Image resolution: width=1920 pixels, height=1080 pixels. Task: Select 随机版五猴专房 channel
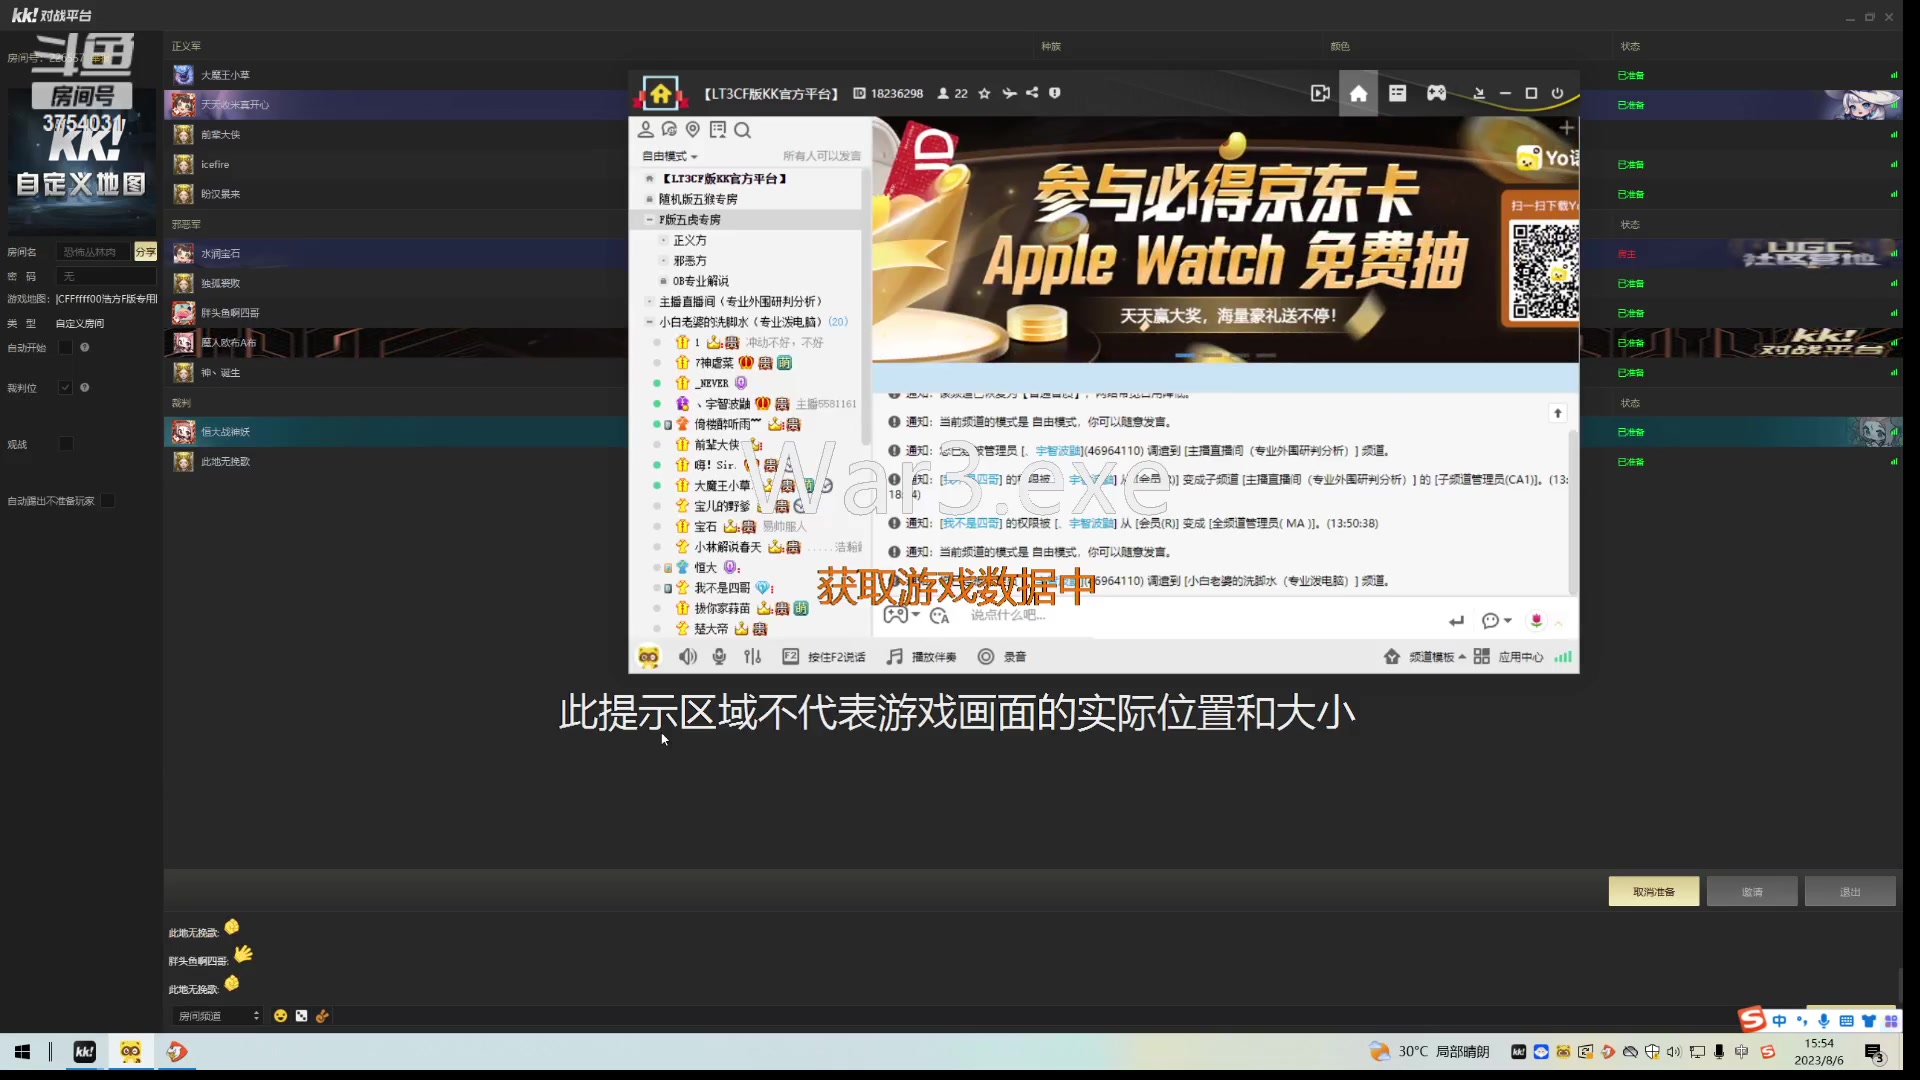698,200
